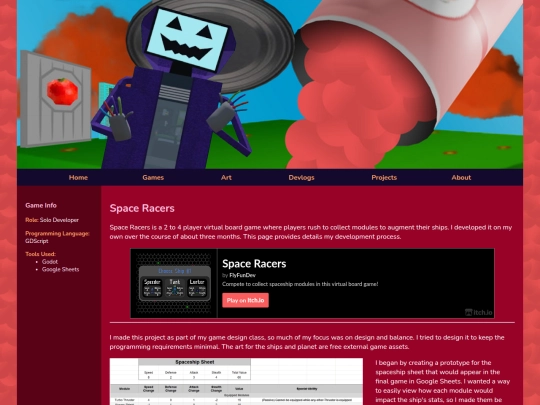The width and height of the screenshot is (540, 405).
Task: Click the Space Racers embed title
Action: click(x=254, y=263)
